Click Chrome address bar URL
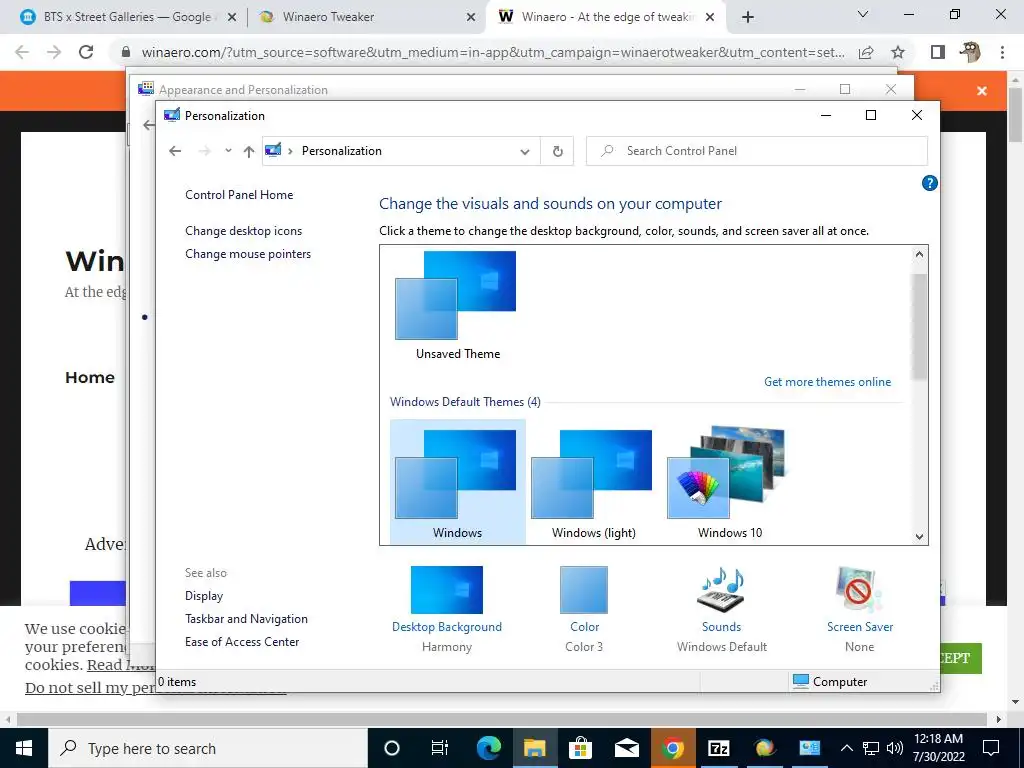This screenshot has height=768, width=1024. pos(492,52)
